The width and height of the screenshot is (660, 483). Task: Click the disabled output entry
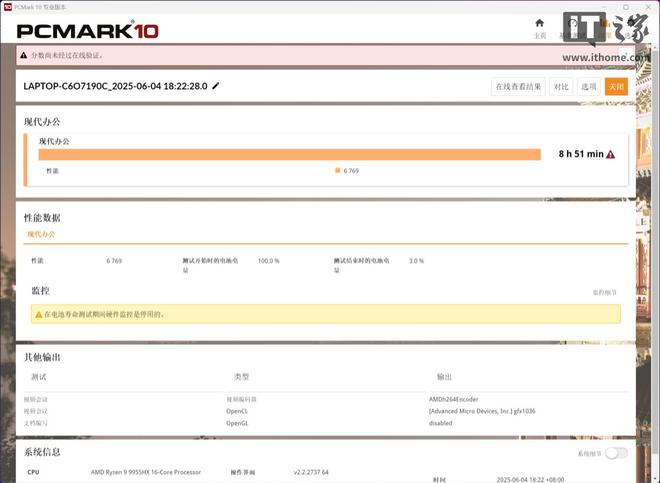coord(440,423)
